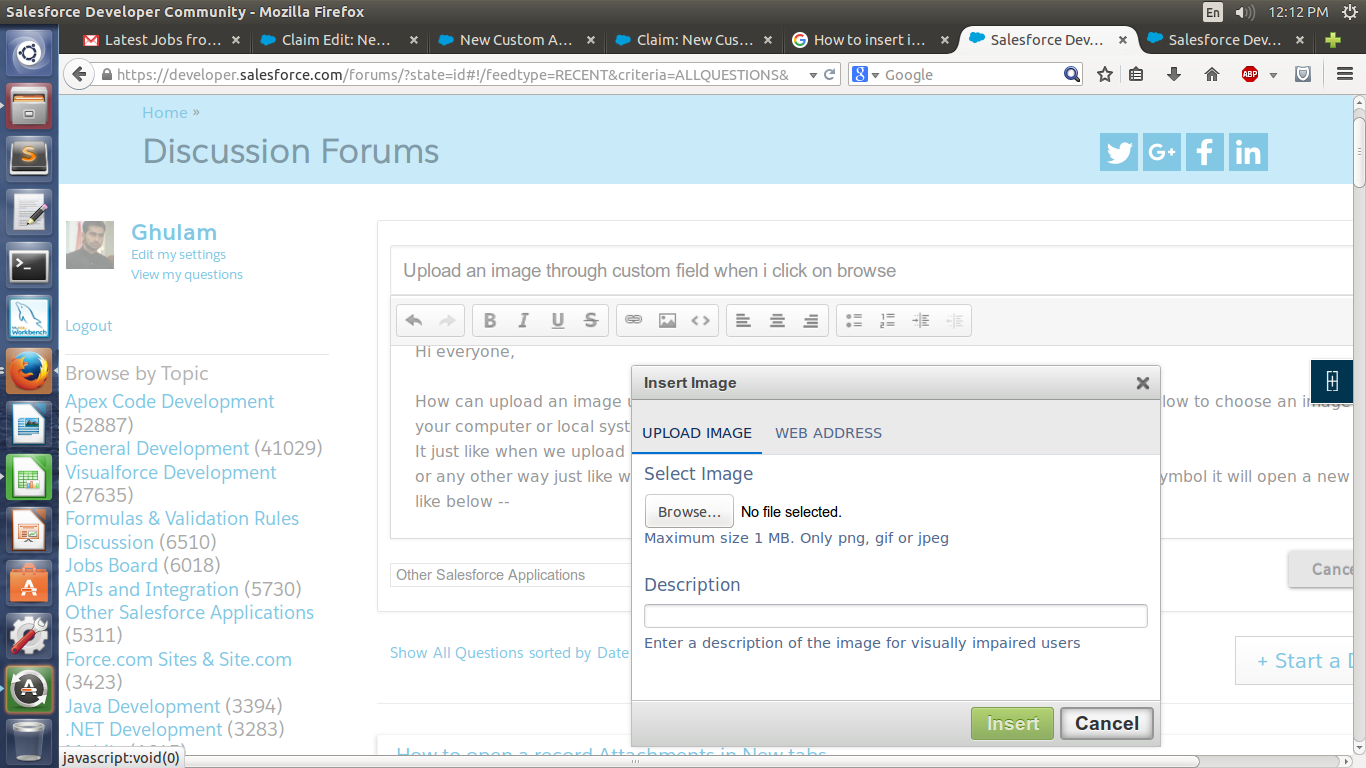Click the insert image icon in the toolbar
This screenshot has width=1366, height=768.
pos(667,320)
